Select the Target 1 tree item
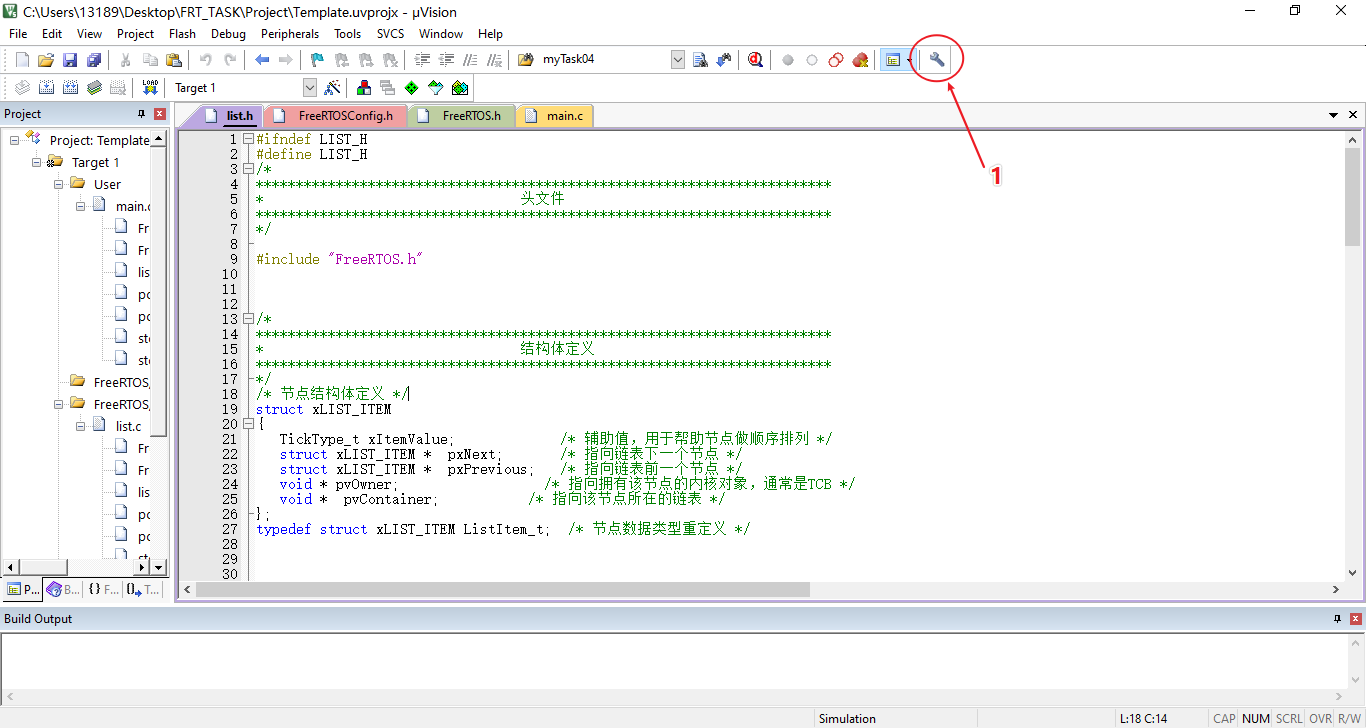The width and height of the screenshot is (1366, 728). pos(95,162)
